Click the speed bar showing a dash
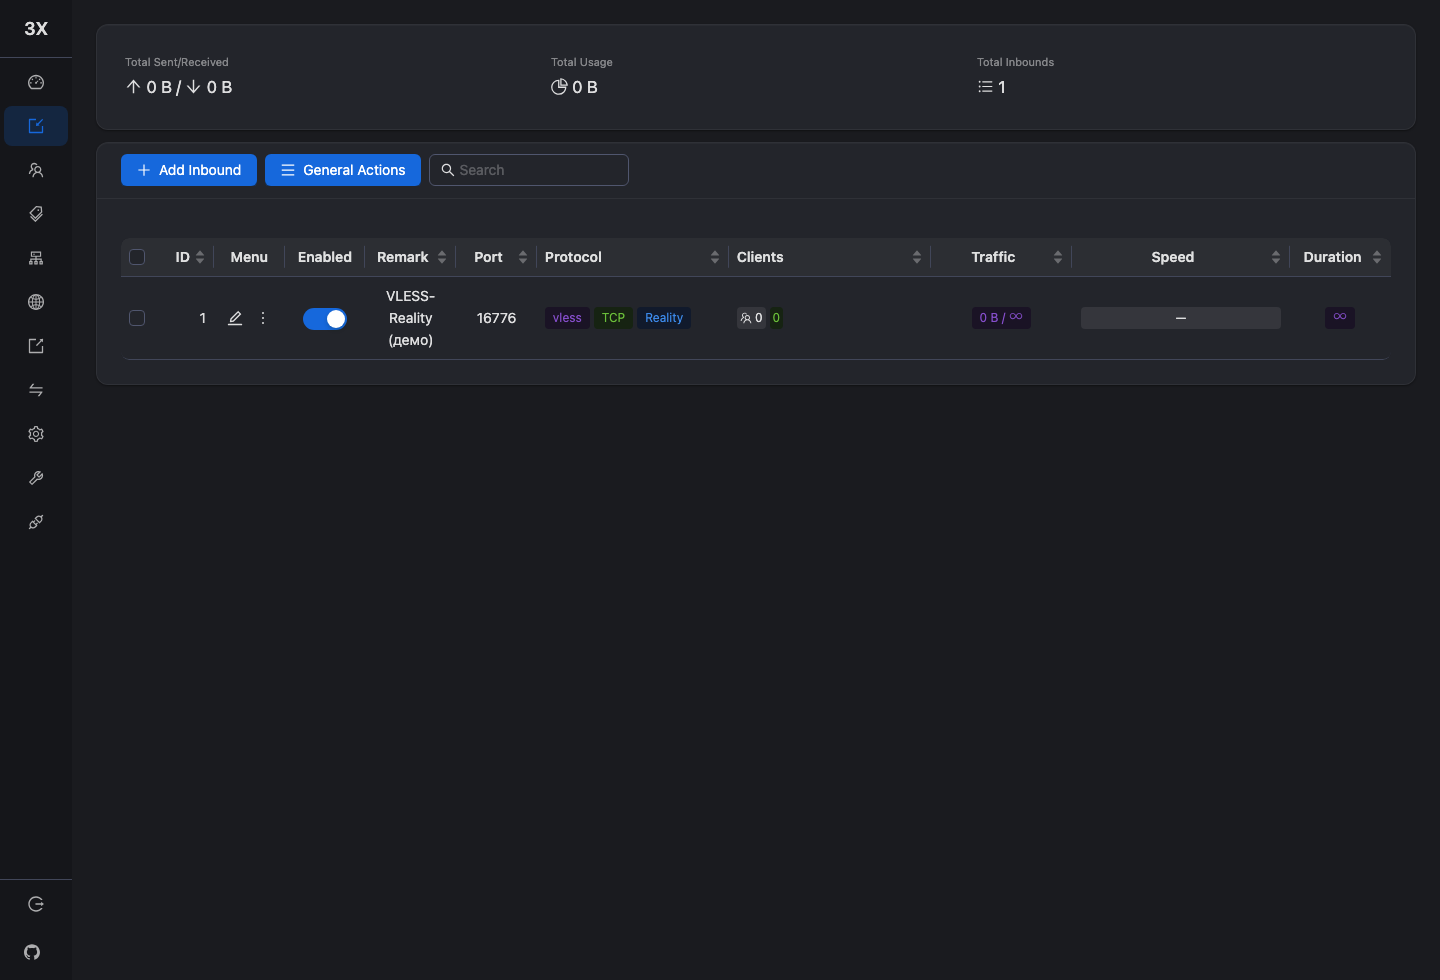Image resolution: width=1440 pixels, height=980 pixels. tap(1181, 318)
